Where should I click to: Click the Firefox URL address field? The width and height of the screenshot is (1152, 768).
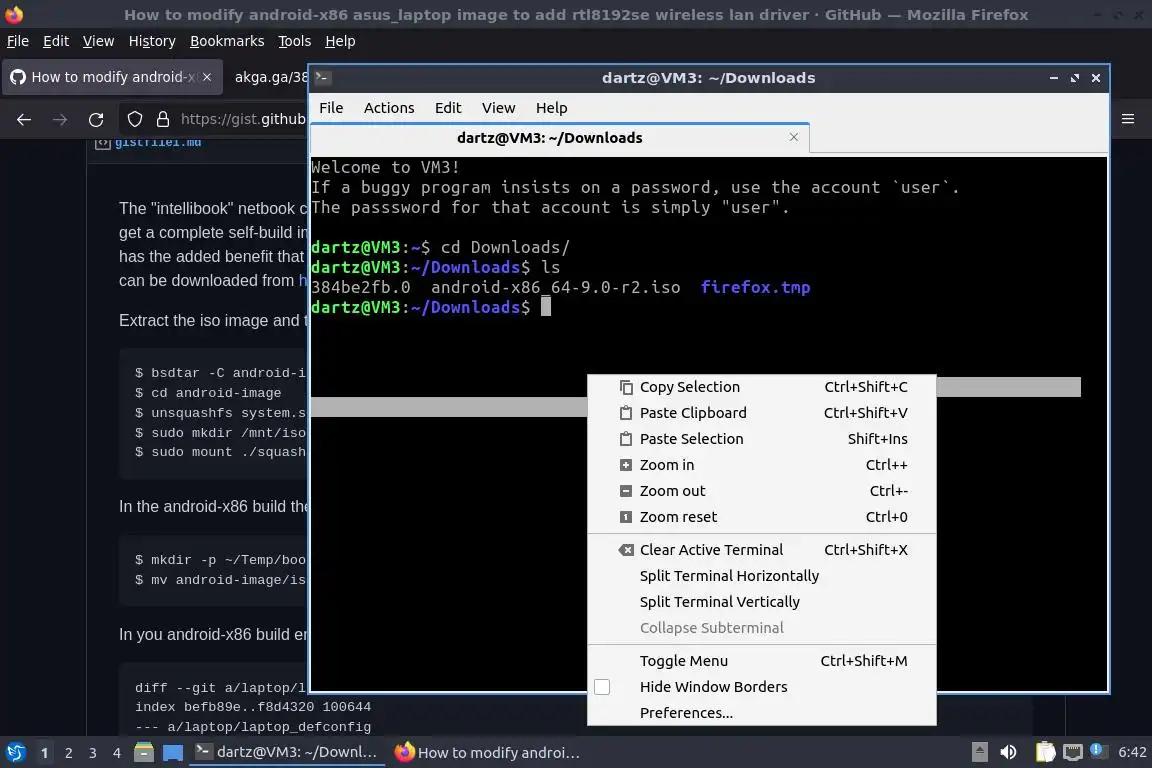(242, 119)
